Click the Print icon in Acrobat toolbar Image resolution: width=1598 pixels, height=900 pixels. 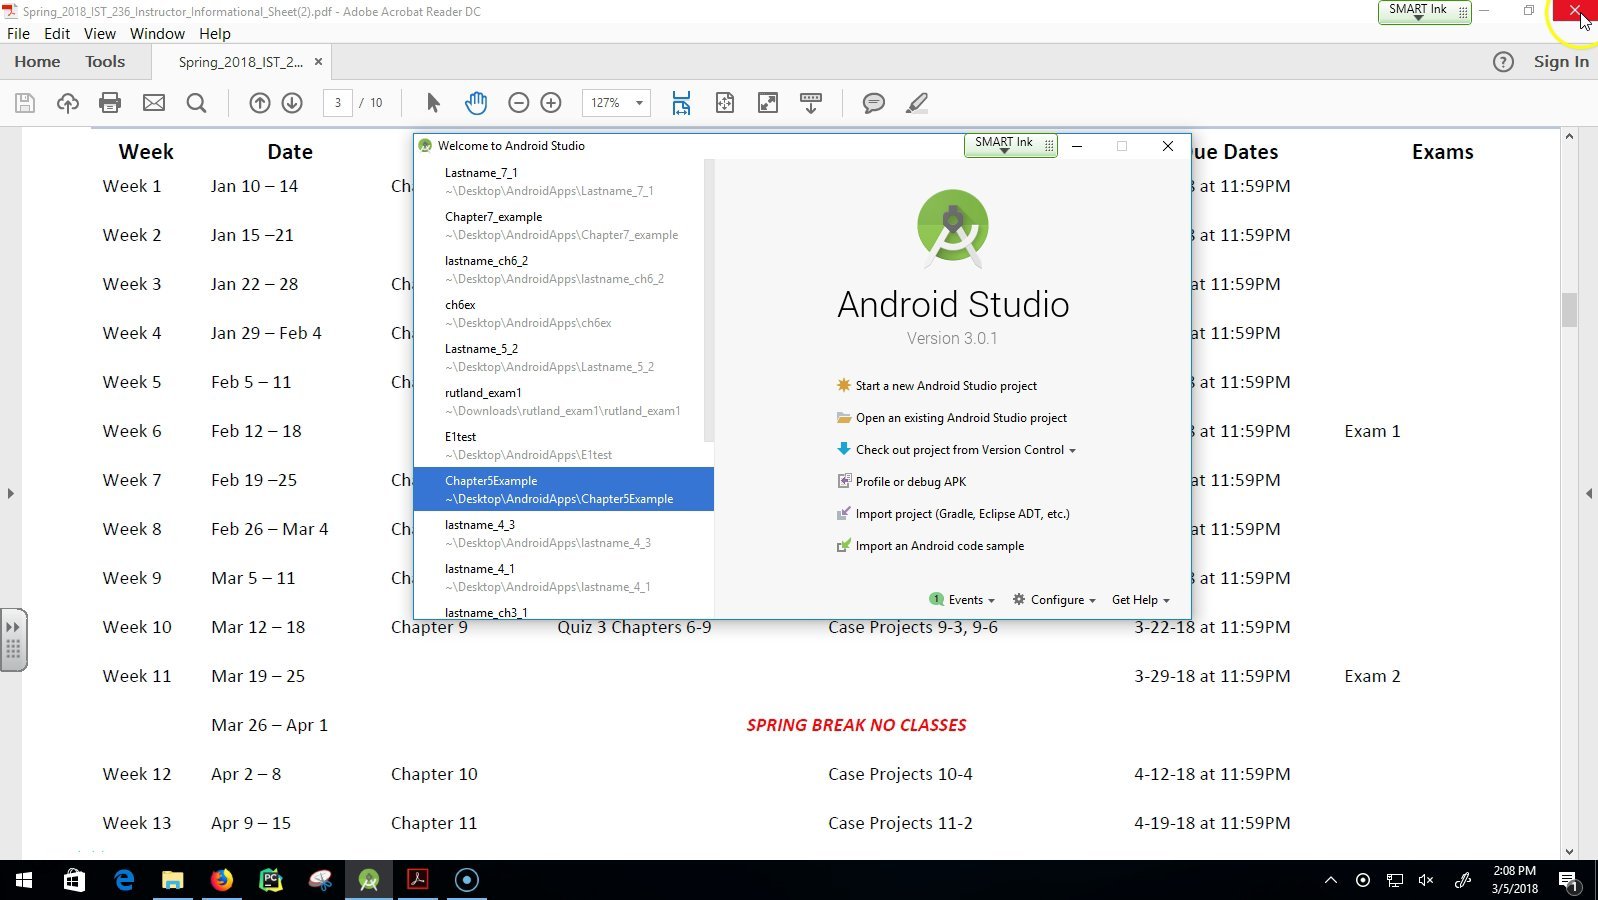coord(110,103)
